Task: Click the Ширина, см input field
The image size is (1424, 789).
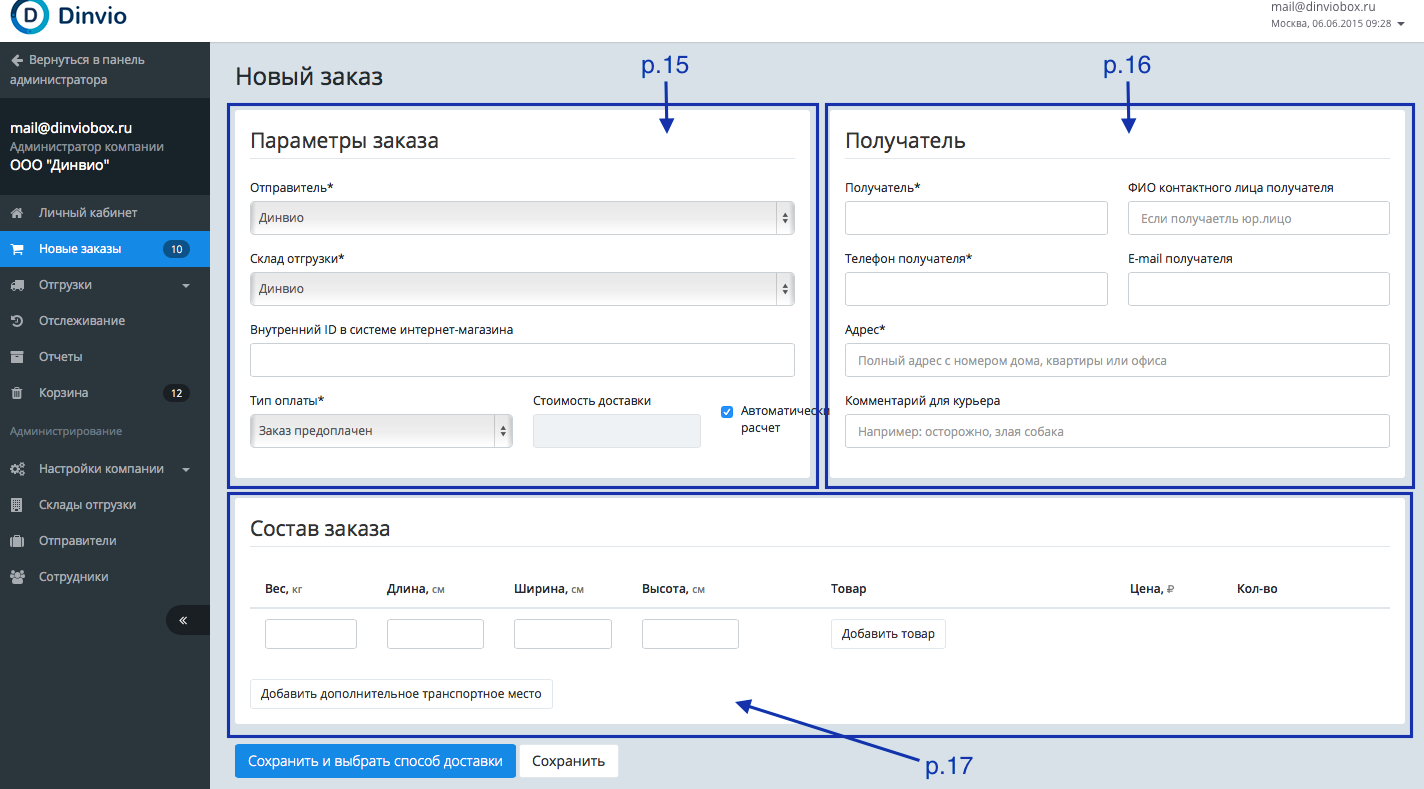Action: click(x=563, y=634)
